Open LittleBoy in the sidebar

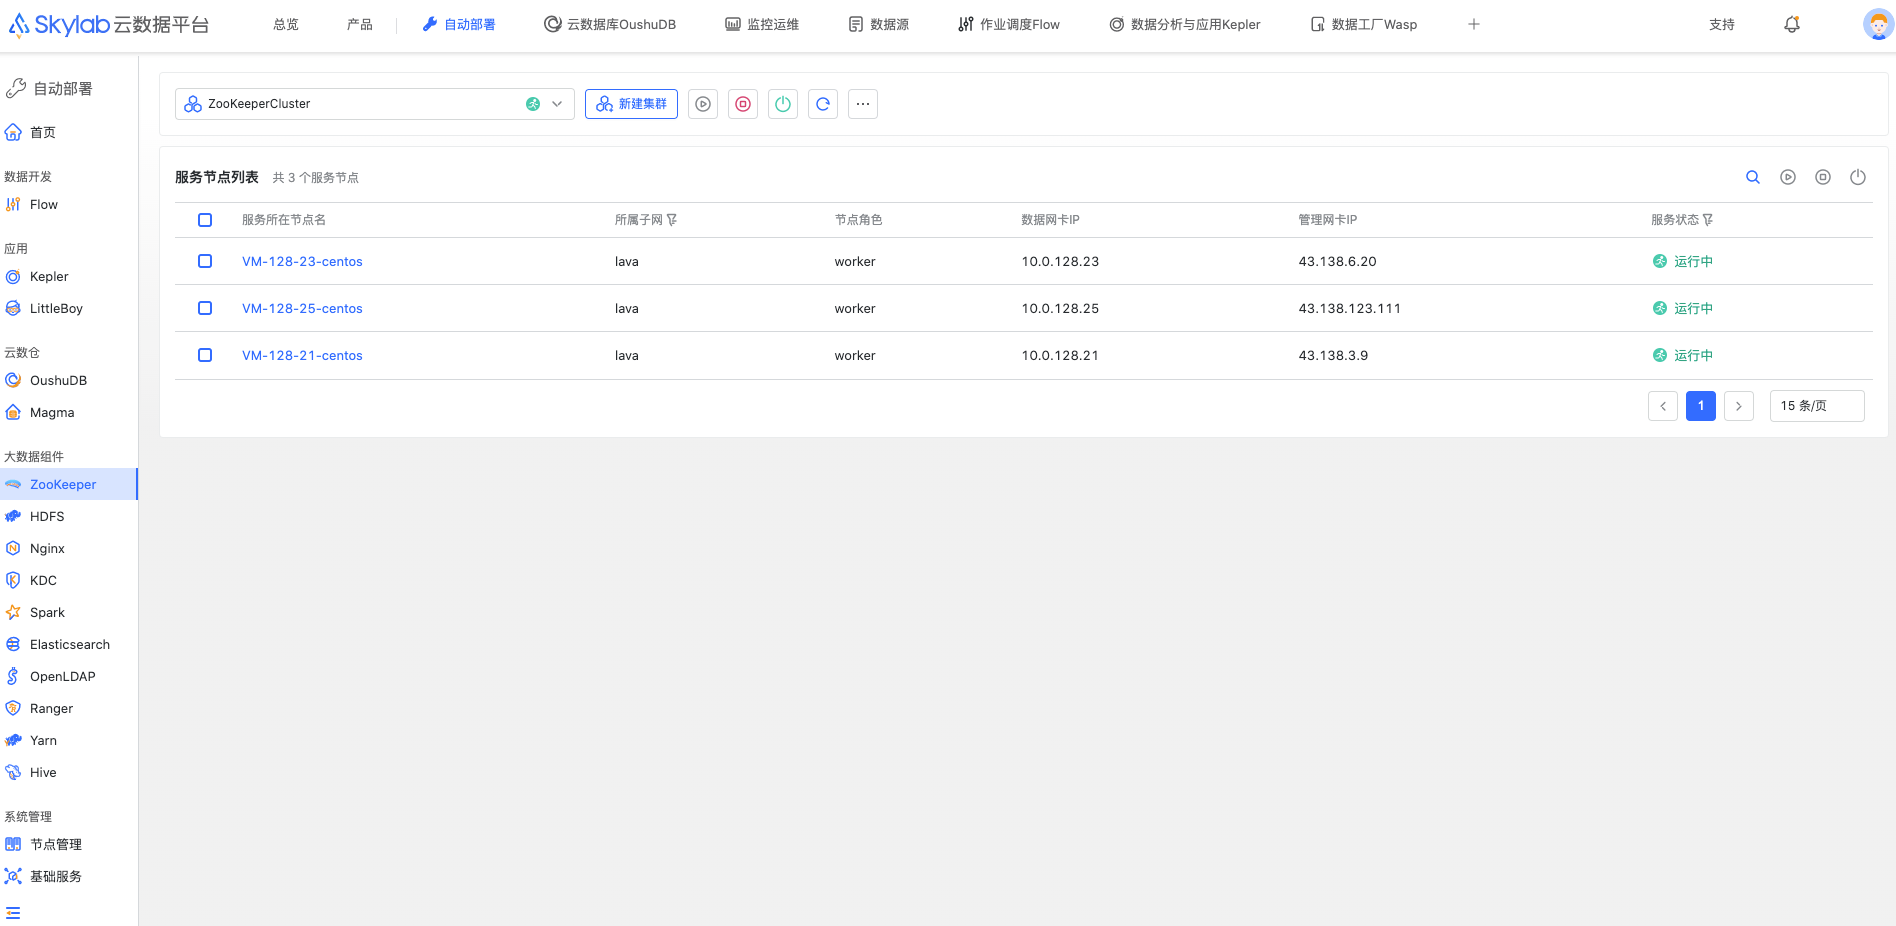pyautogui.click(x=69, y=308)
